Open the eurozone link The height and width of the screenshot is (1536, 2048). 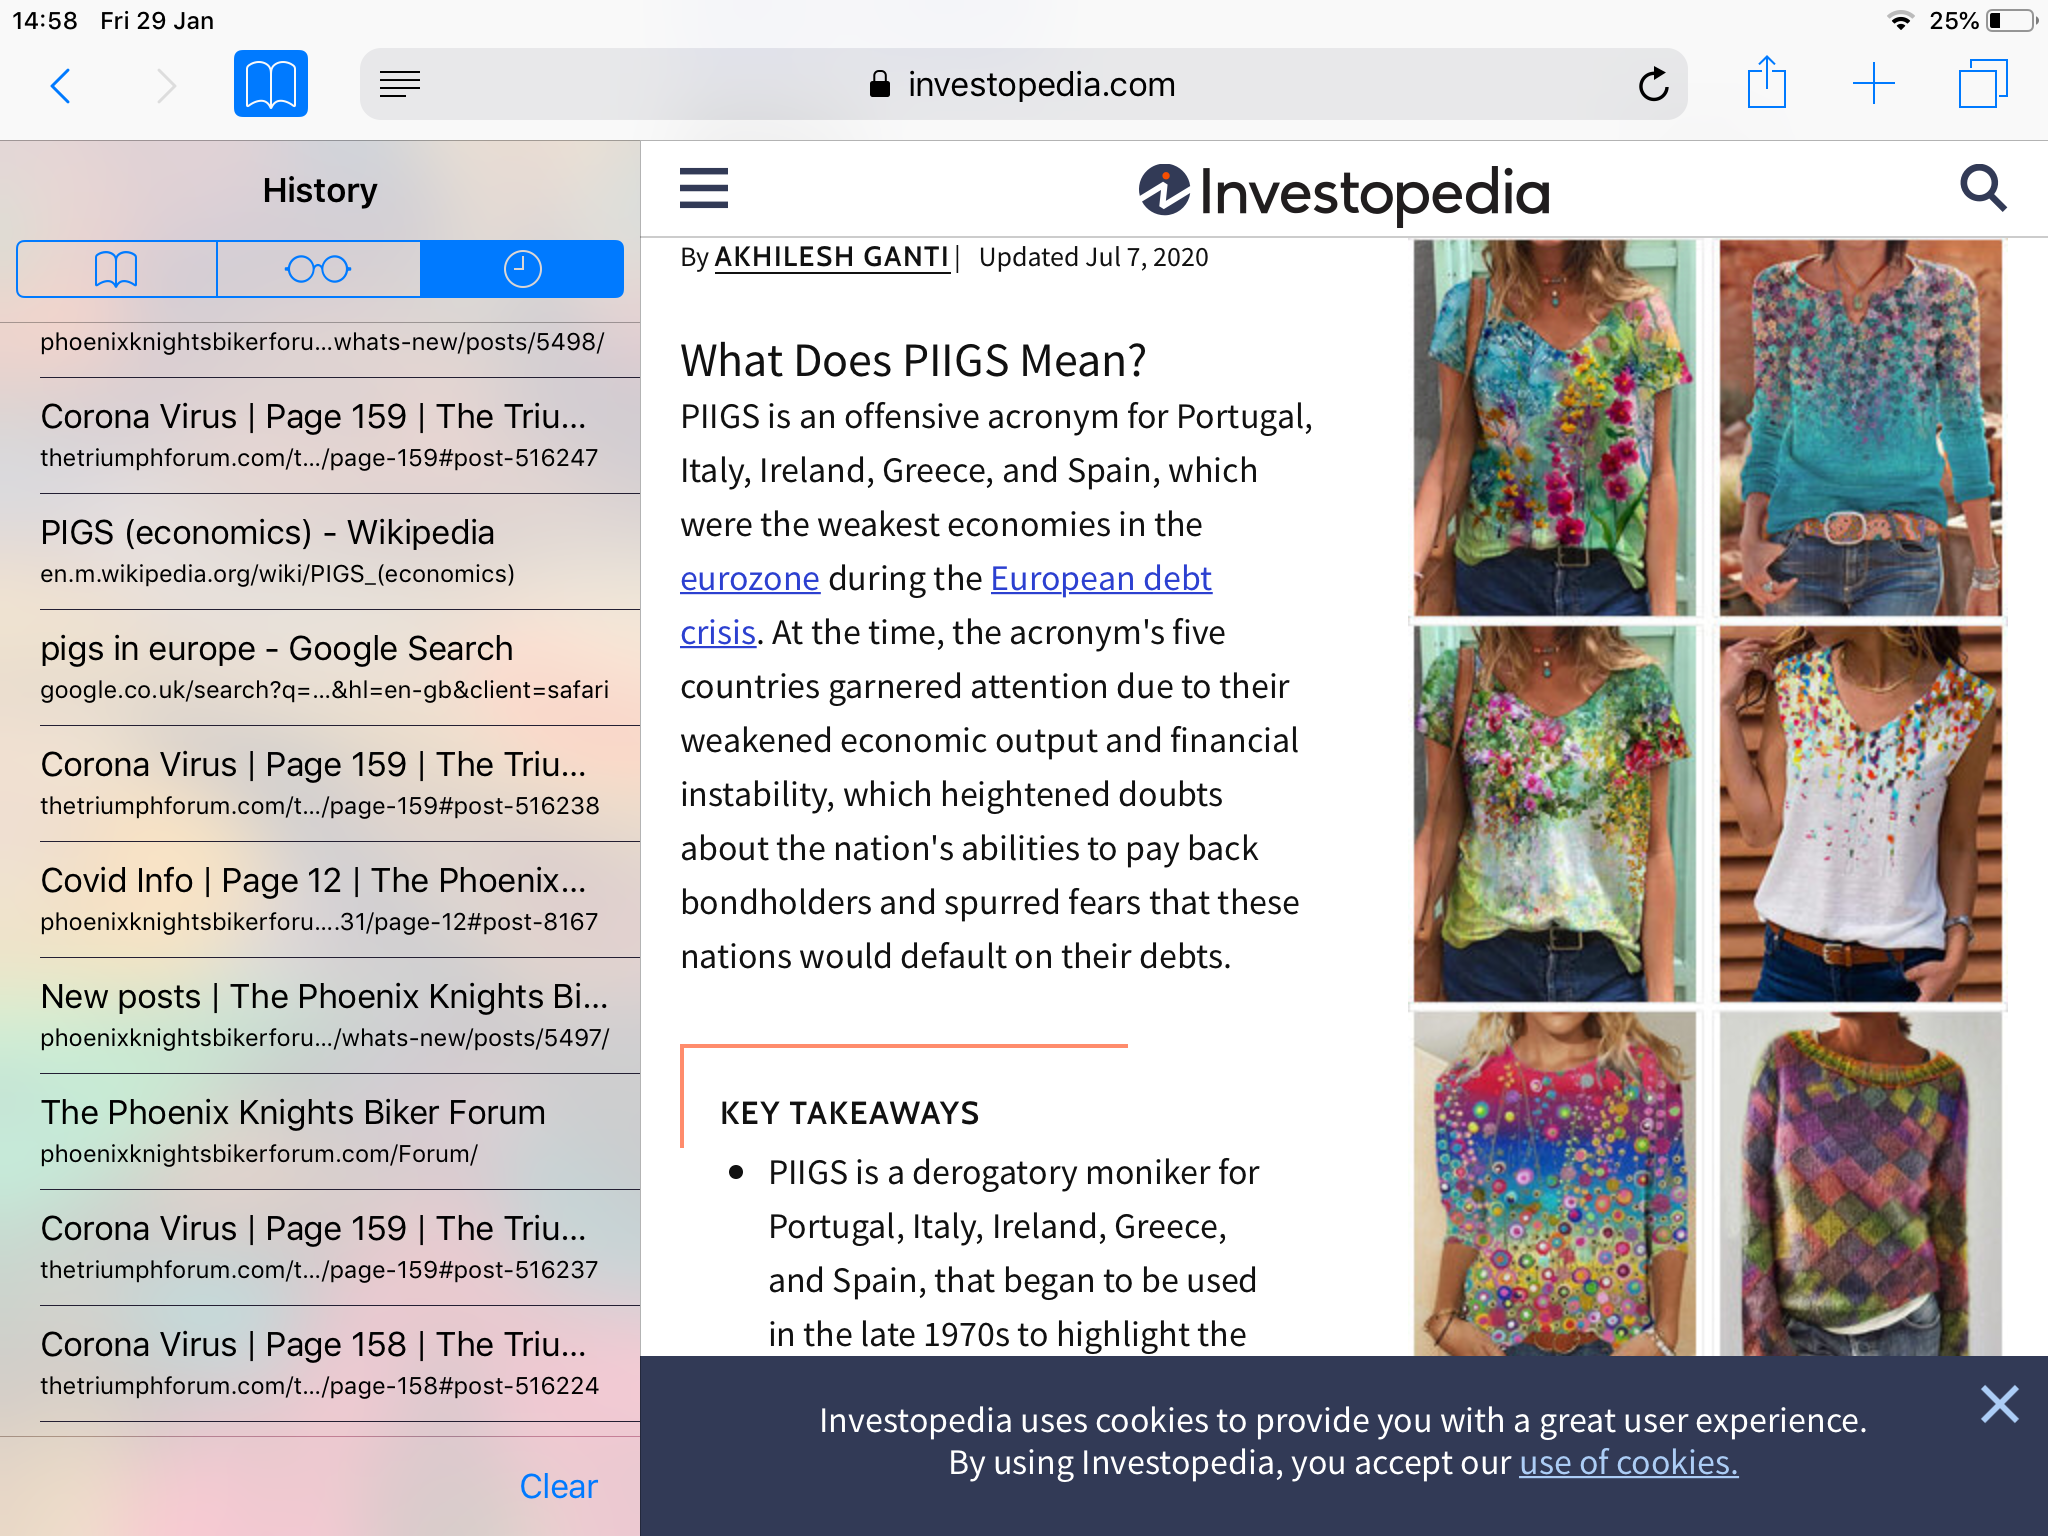(749, 579)
